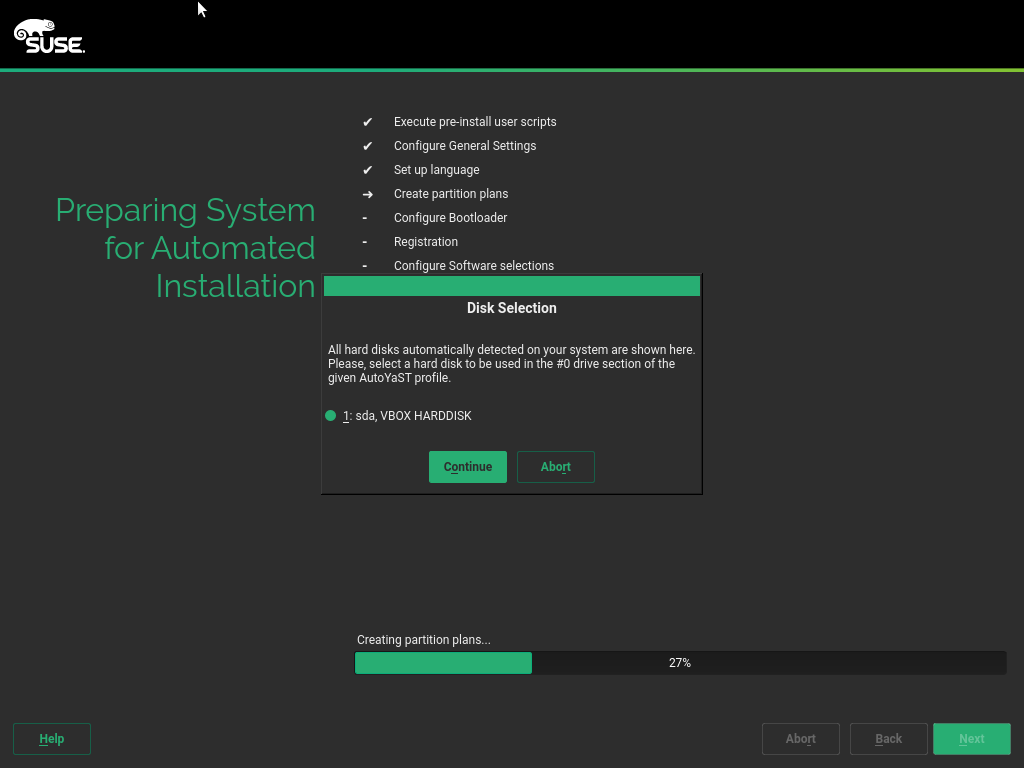
Task: Click the Preparing System for Automated Installation title
Action: 185,248
